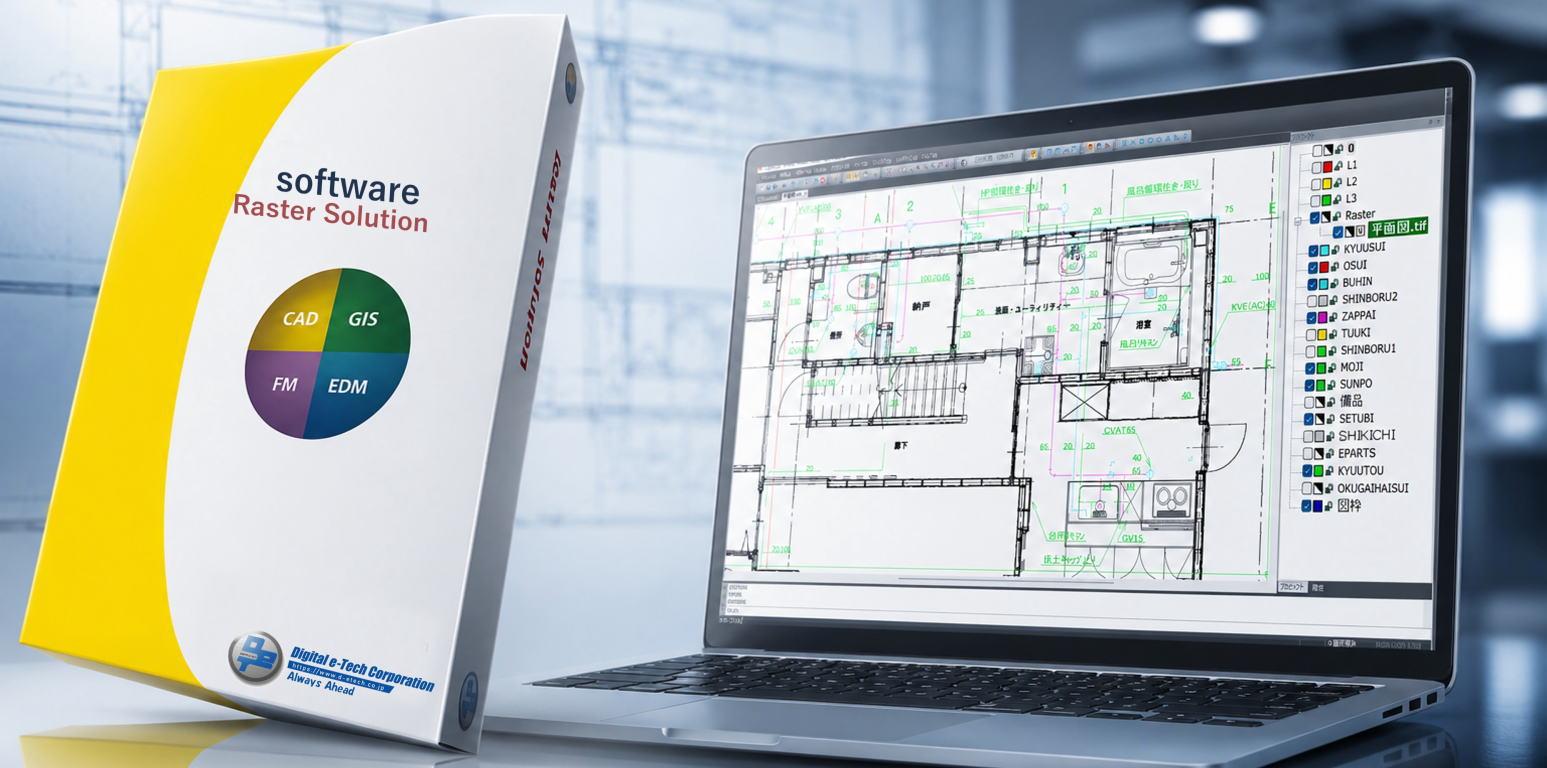Select the layer name KYUUSUI

(x=1365, y=248)
